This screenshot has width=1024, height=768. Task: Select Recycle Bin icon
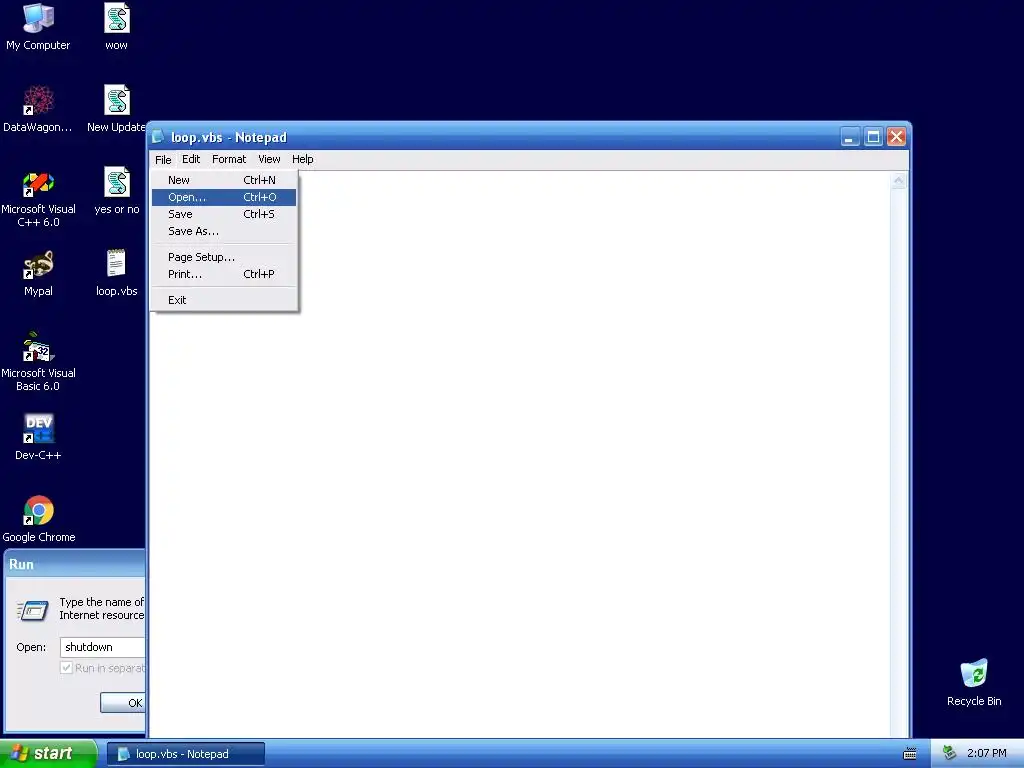[974, 683]
